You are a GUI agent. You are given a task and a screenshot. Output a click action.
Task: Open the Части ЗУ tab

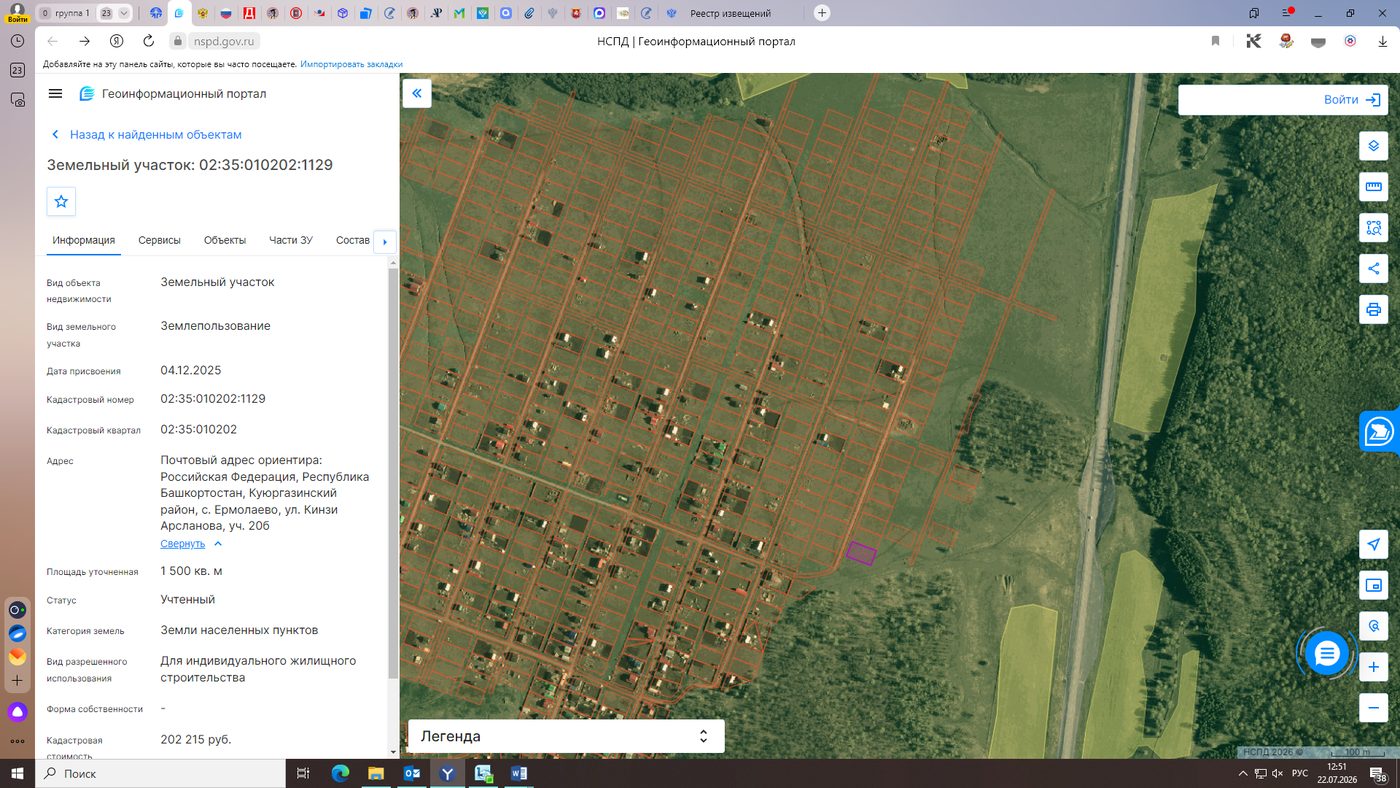tap(291, 240)
